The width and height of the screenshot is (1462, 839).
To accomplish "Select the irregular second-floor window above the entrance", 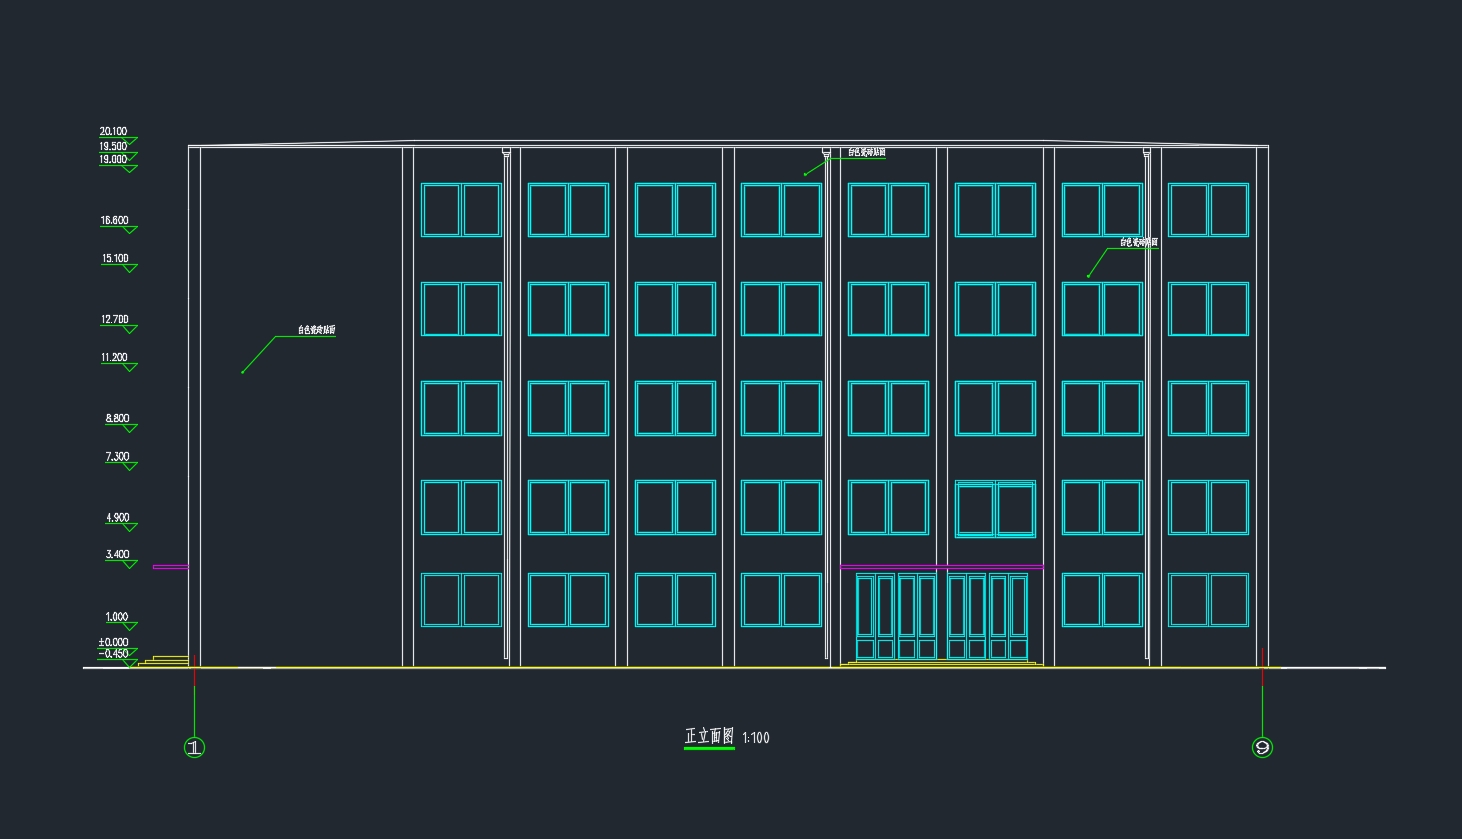I will (x=995, y=509).
